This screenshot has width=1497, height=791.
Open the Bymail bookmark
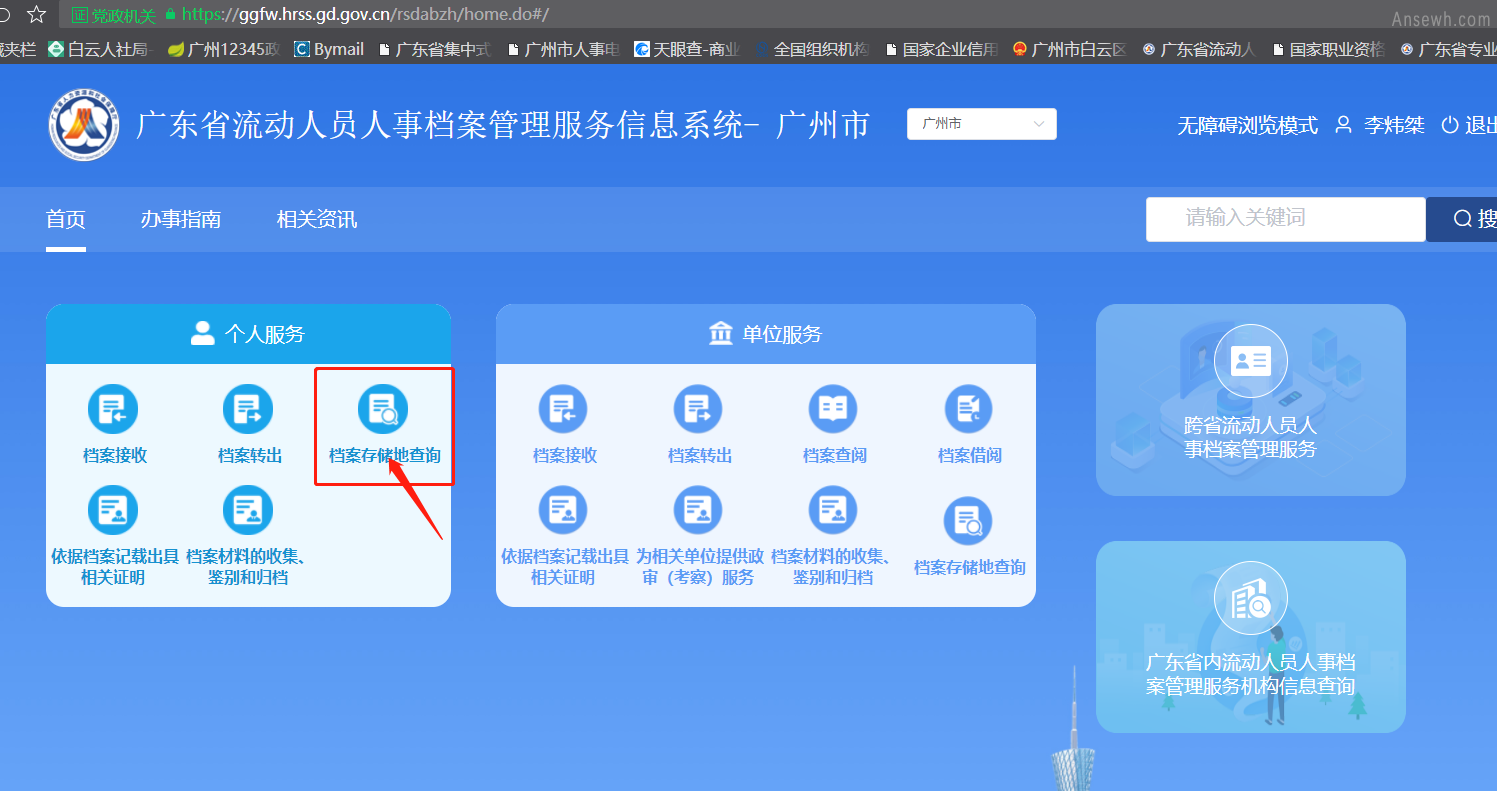click(328, 49)
